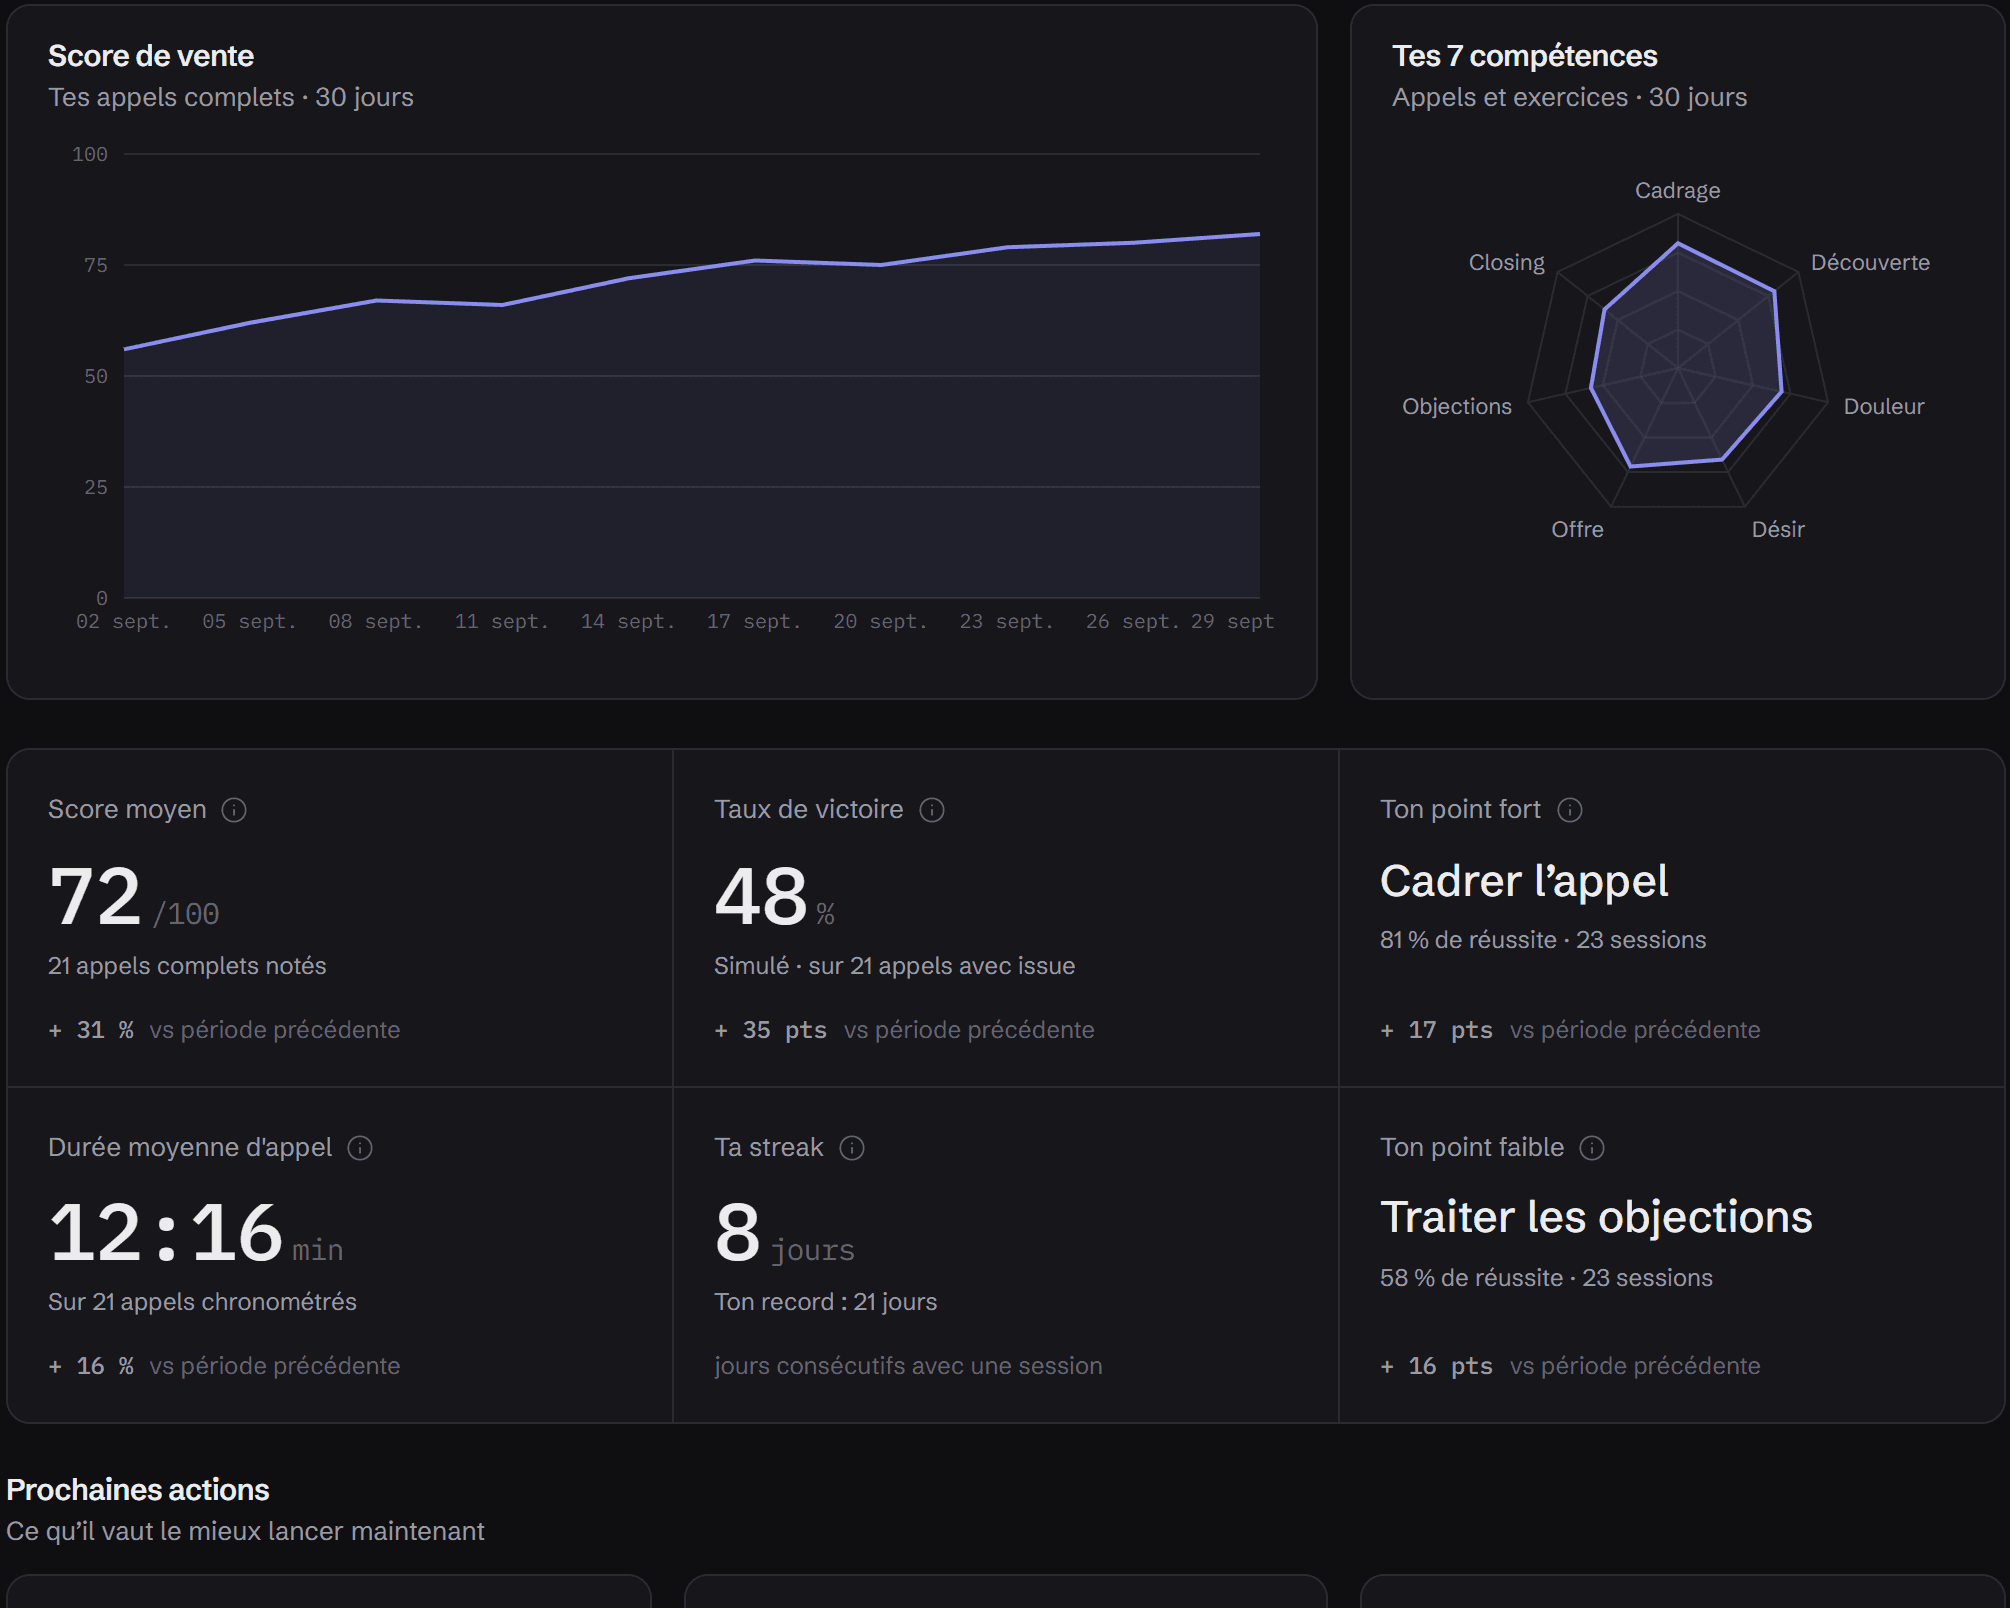Click info icon next to Ton point faible
Screen dimensions: 2010x1608
(x=1592, y=1148)
